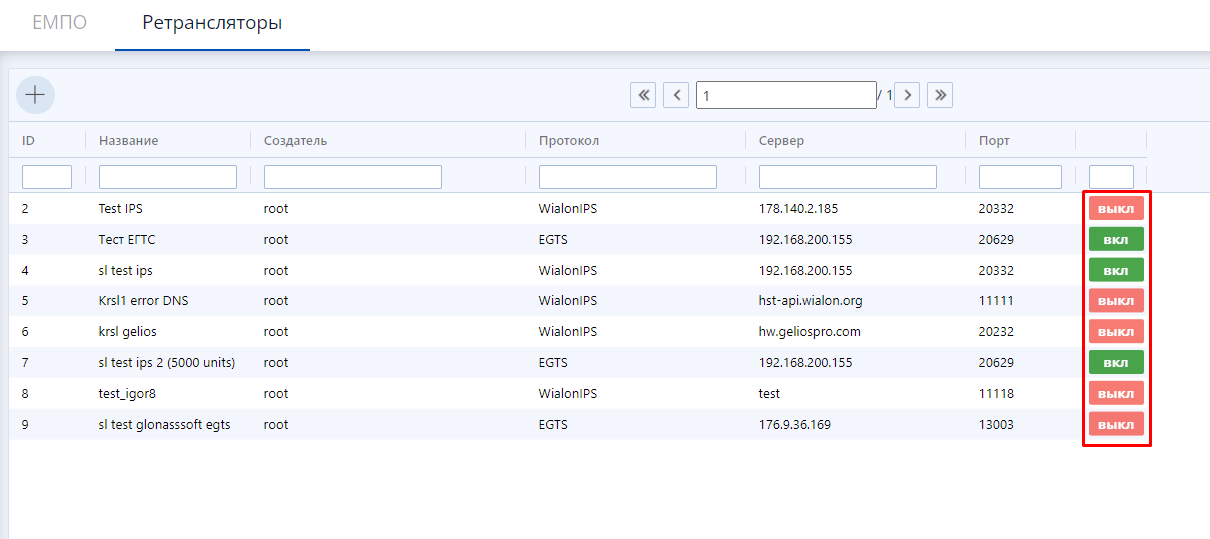
Task: Go to the first page
Action: click(x=643, y=95)
